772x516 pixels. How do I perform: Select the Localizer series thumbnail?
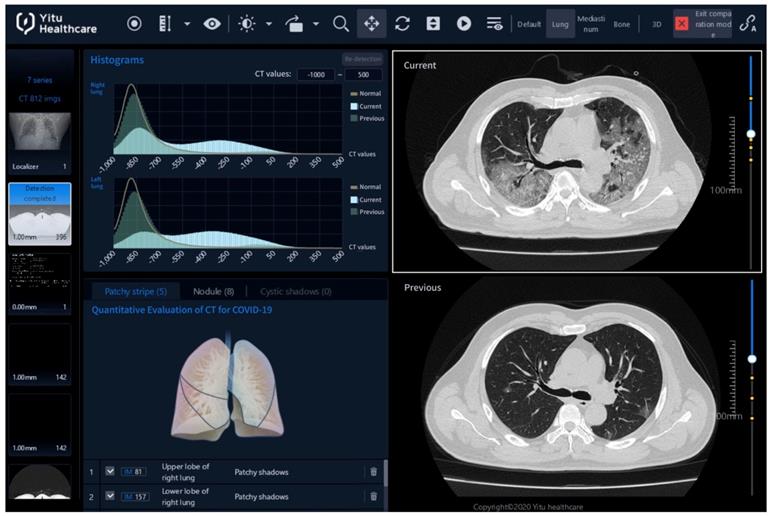(x=40, y=136)
